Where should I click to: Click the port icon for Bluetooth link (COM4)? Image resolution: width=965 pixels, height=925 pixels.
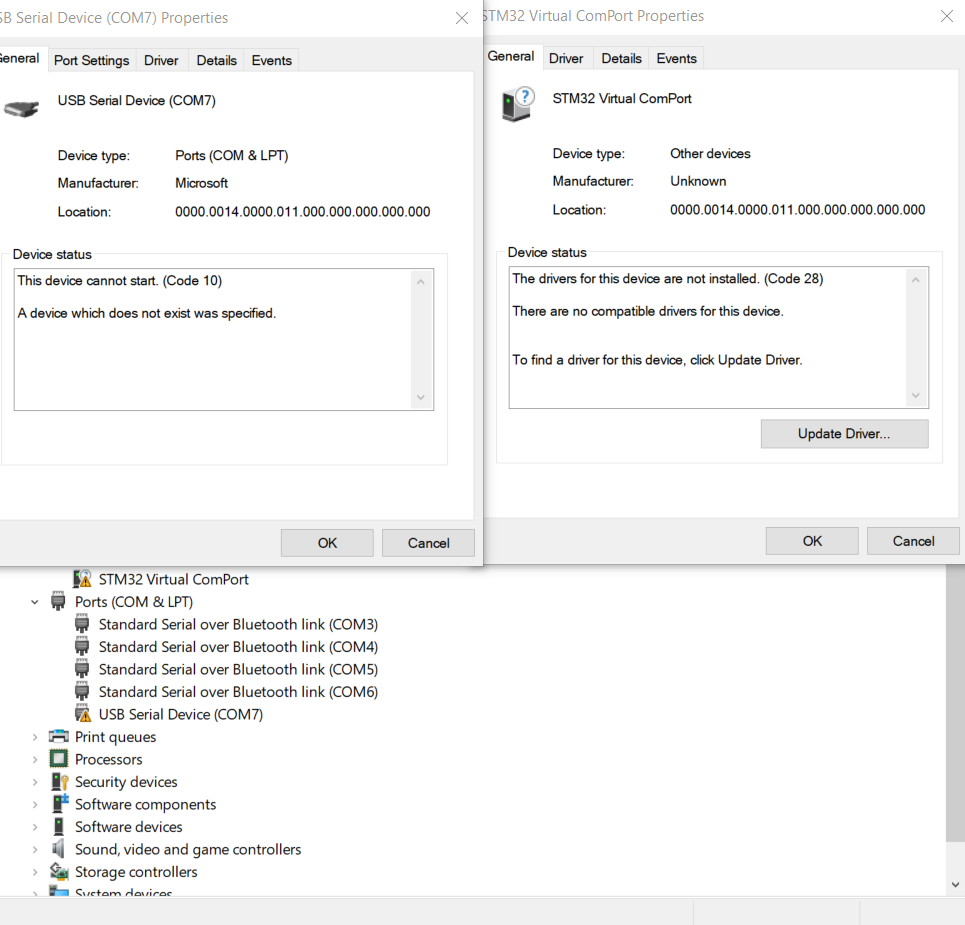(x=82, y=647)
